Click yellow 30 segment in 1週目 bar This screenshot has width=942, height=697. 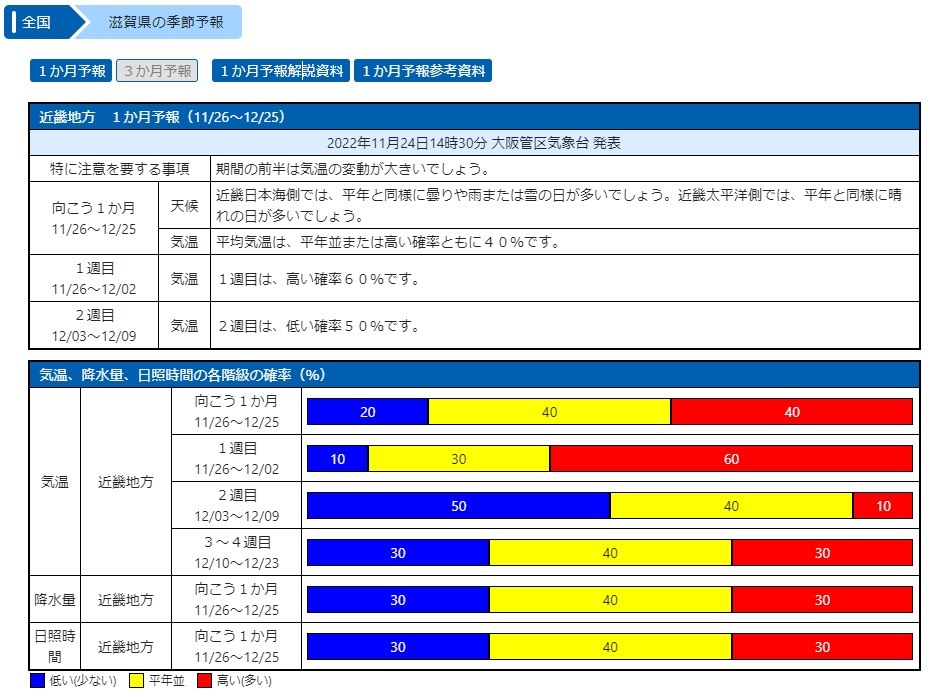click(459, 459)
